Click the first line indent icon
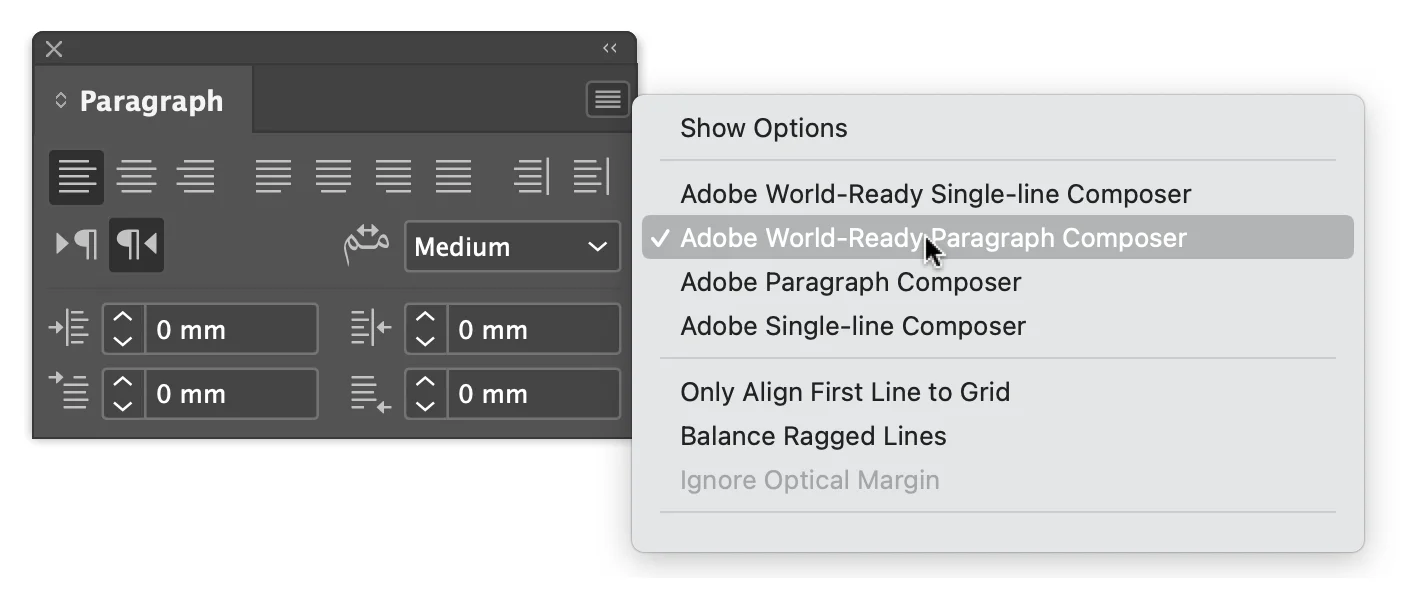 coord(69,392)
